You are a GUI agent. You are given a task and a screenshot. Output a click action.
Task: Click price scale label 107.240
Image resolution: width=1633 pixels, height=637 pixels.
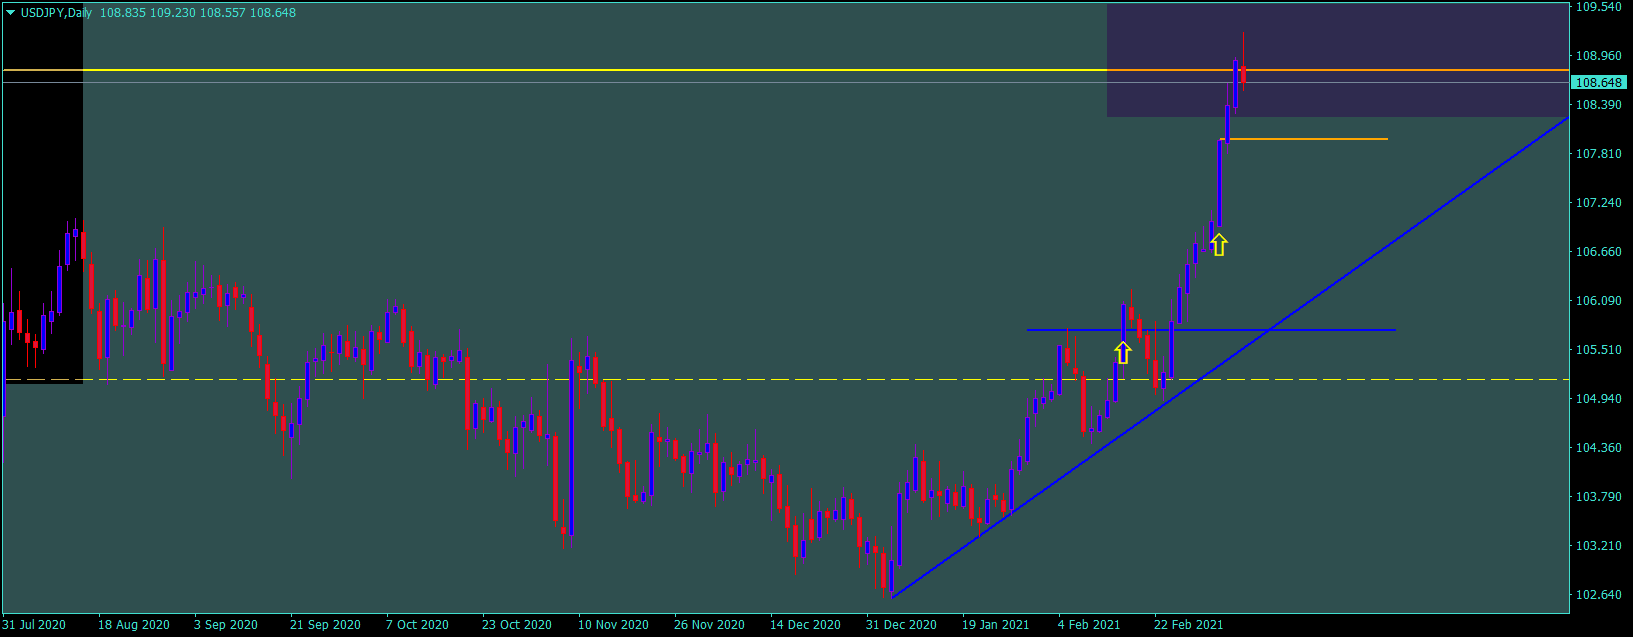pos(1599,203)
